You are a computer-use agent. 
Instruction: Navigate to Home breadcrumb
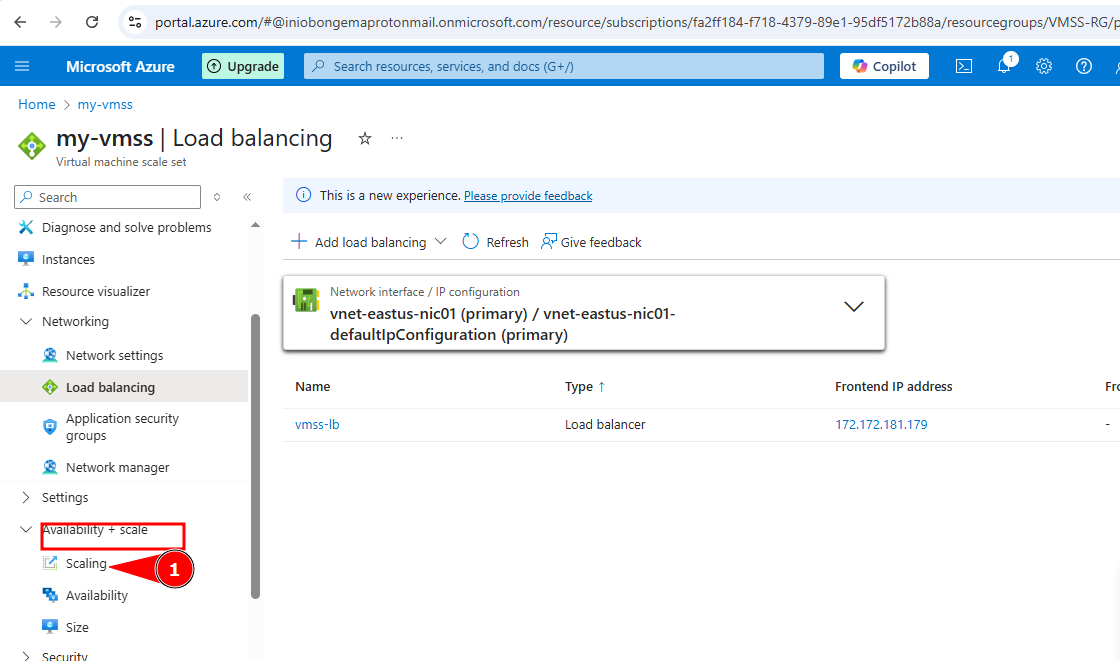click(x=36, y=104)
